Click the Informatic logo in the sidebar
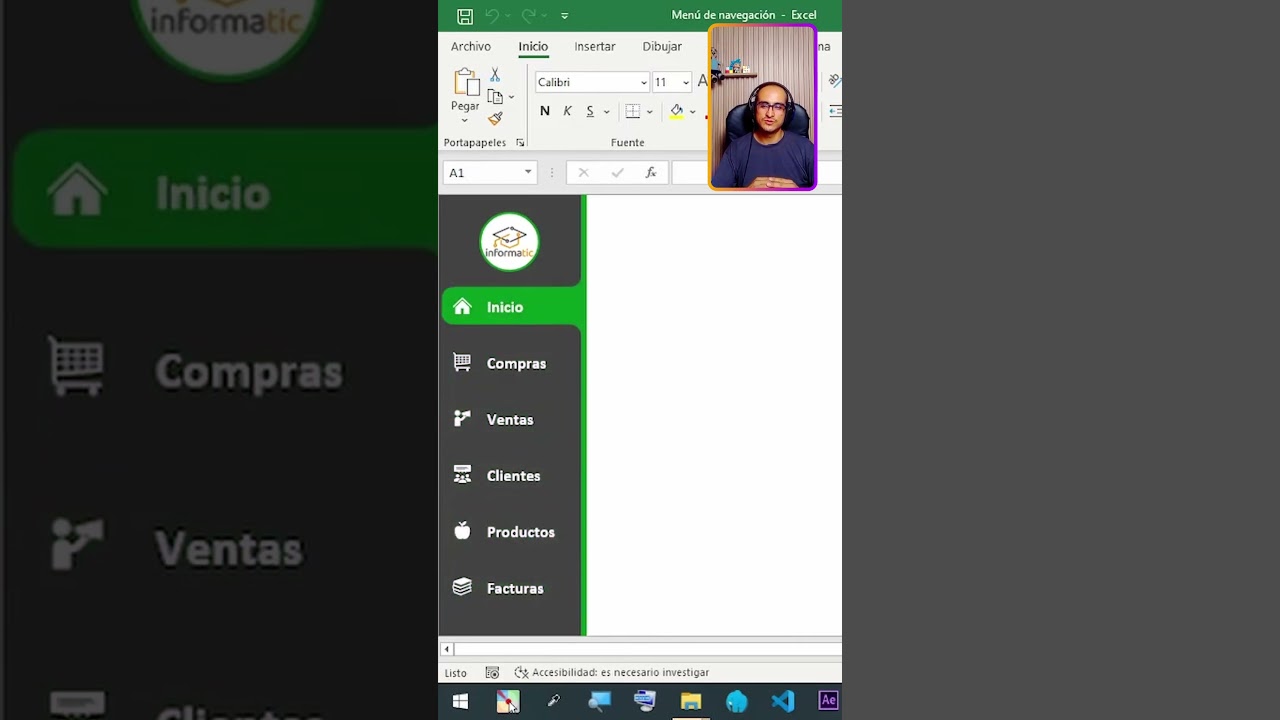 click(509, 242)
